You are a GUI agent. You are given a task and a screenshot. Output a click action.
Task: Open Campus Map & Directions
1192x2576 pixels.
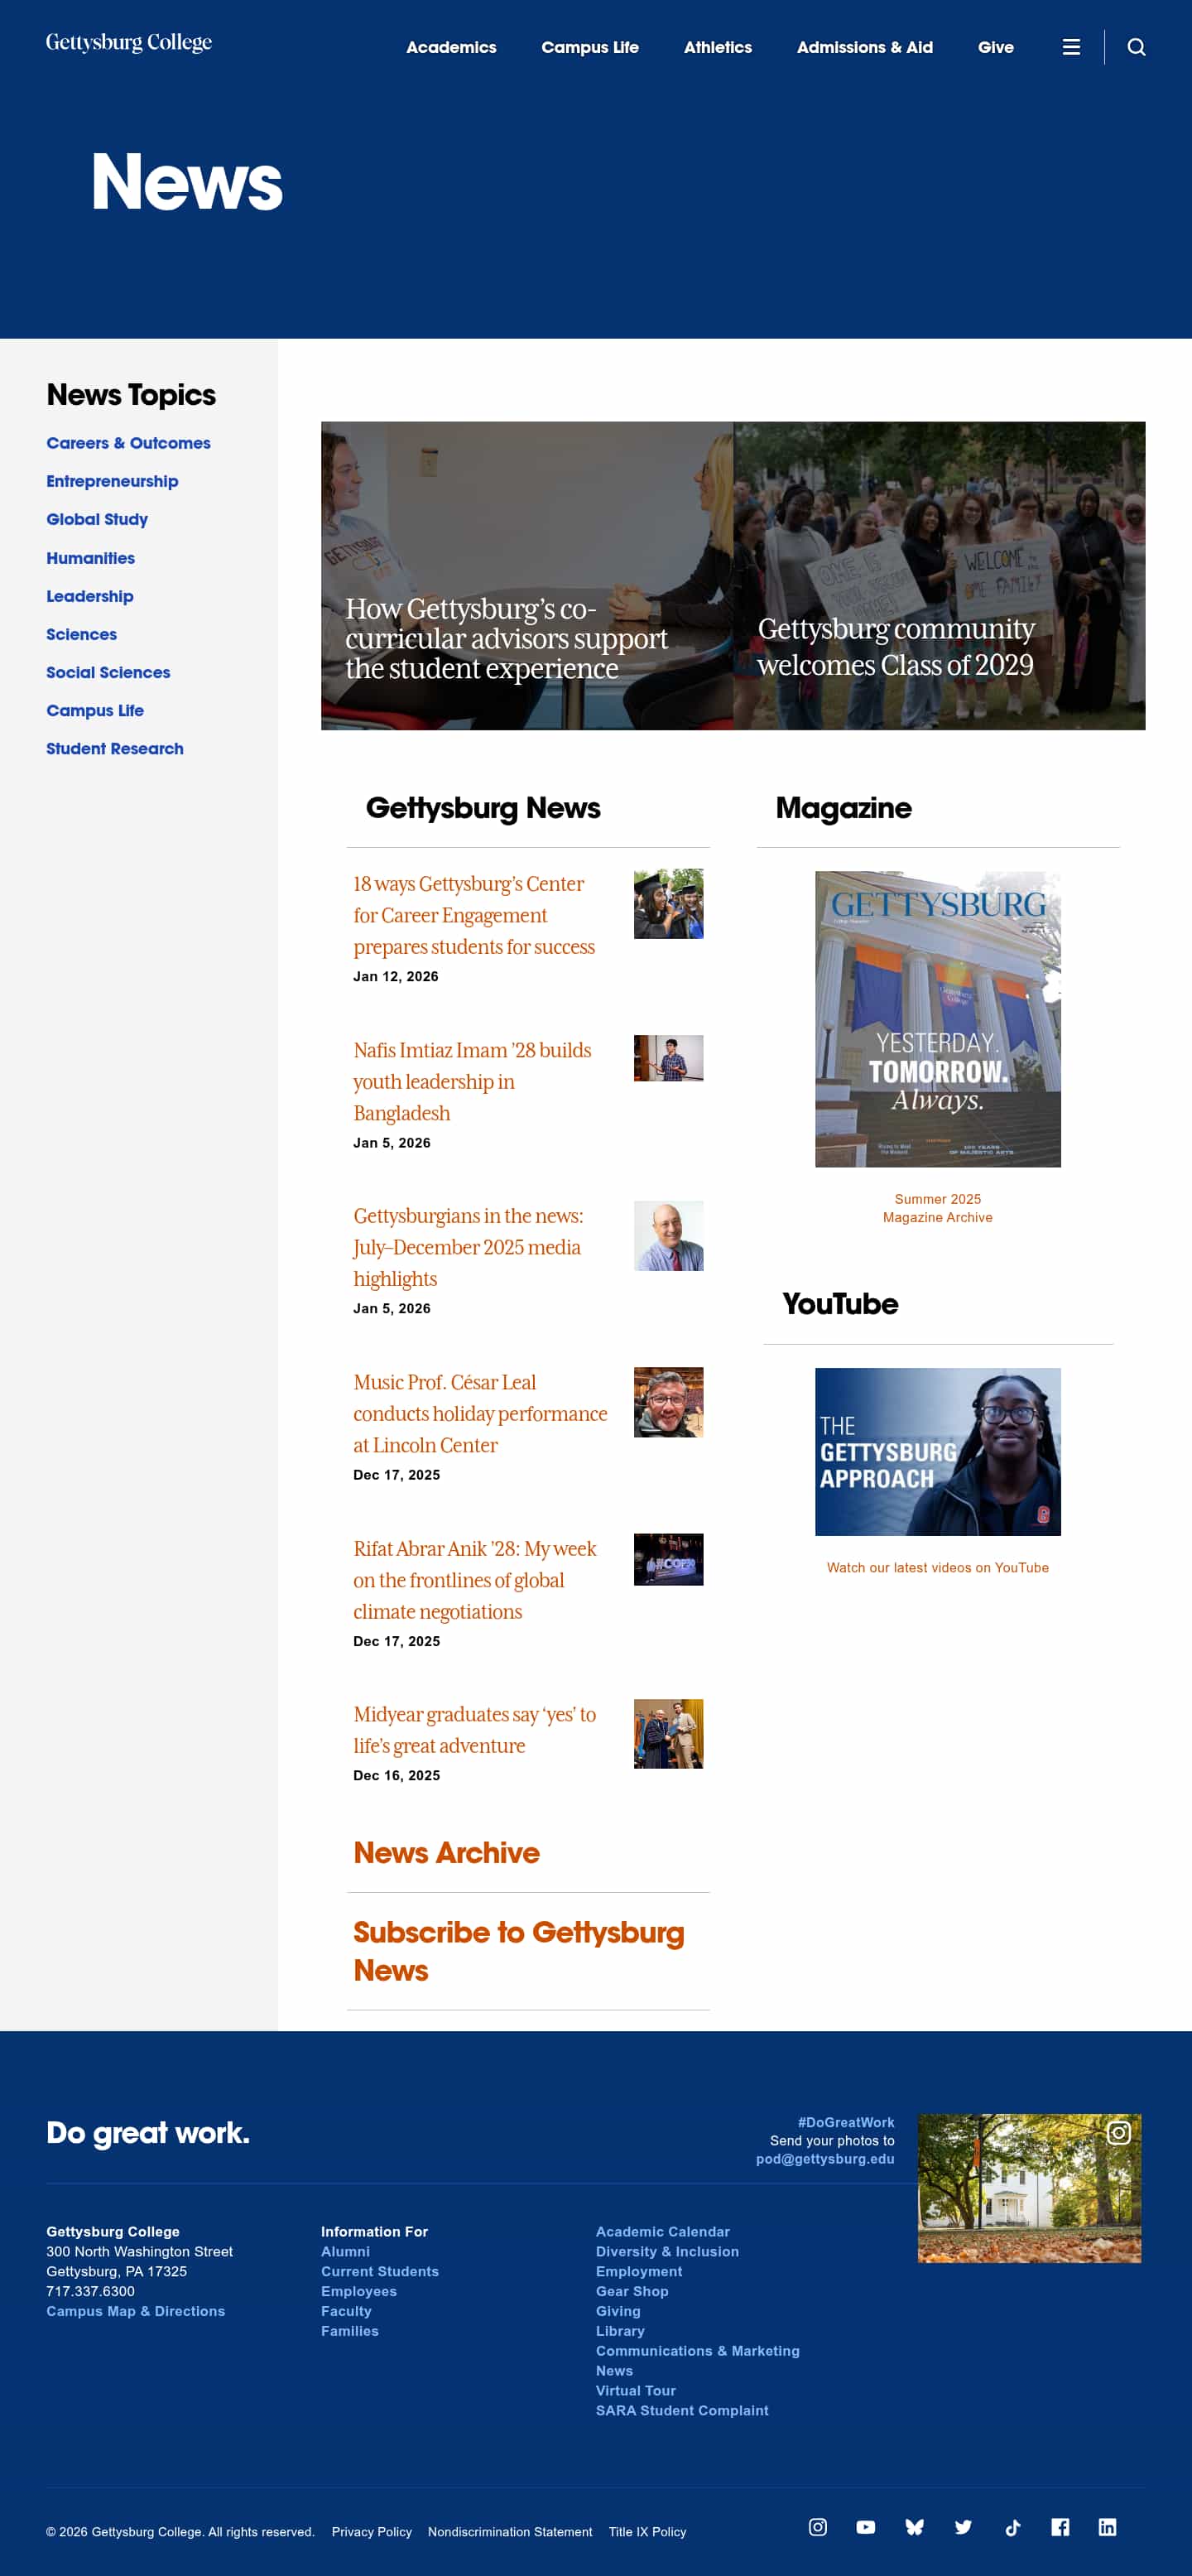tap(135, 2311)
